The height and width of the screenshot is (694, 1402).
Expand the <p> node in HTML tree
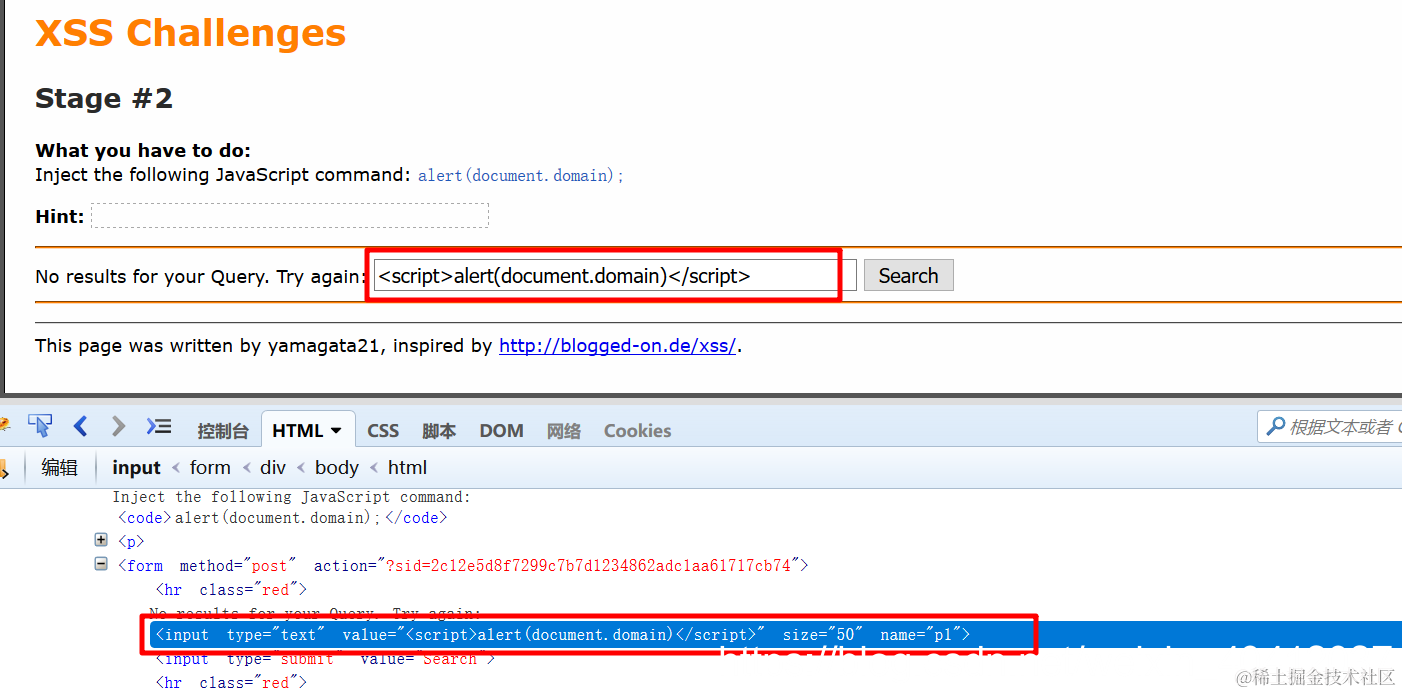[x=100, y=539]
